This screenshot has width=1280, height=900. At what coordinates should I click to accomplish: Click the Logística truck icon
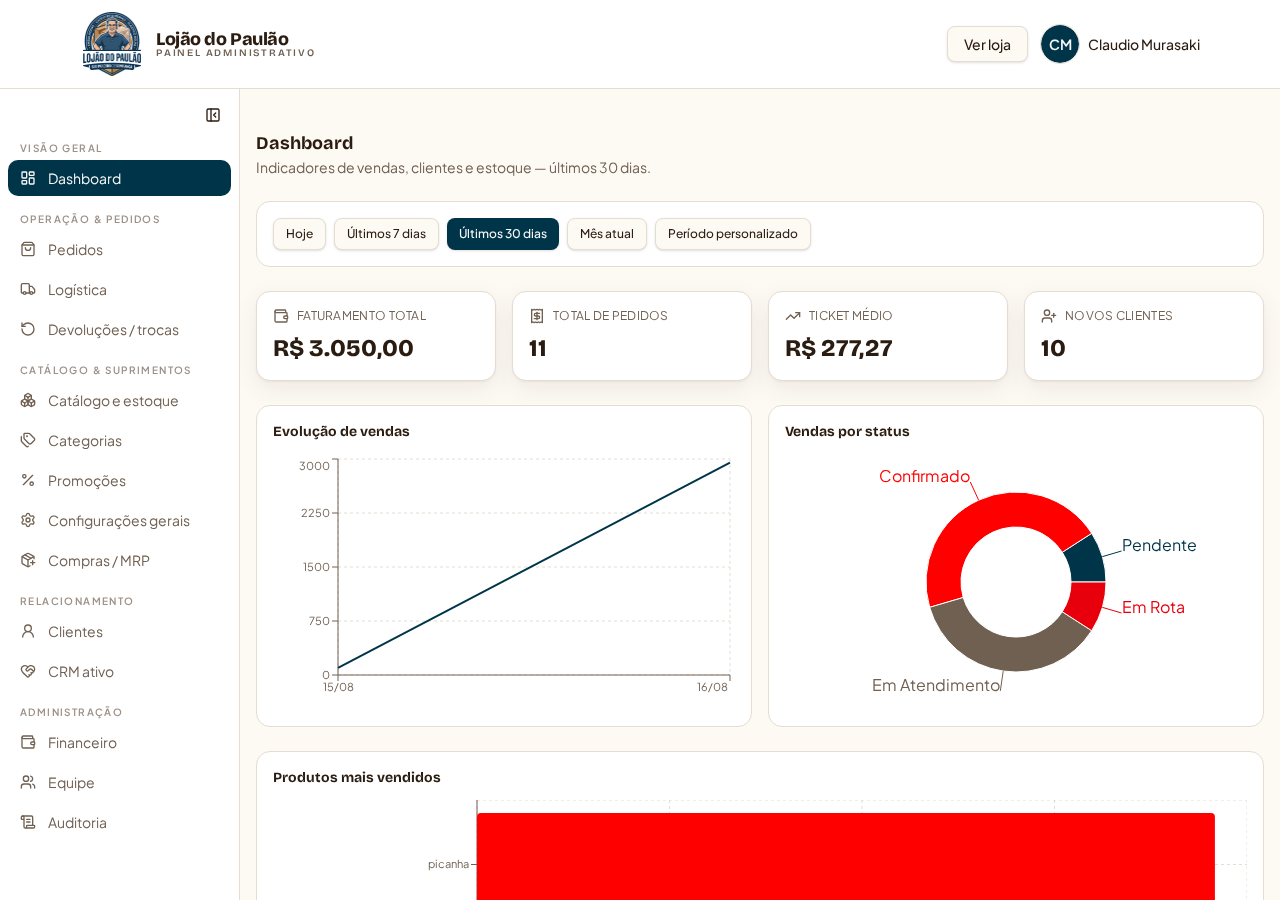pyautogui.click(x=28, y=289)
